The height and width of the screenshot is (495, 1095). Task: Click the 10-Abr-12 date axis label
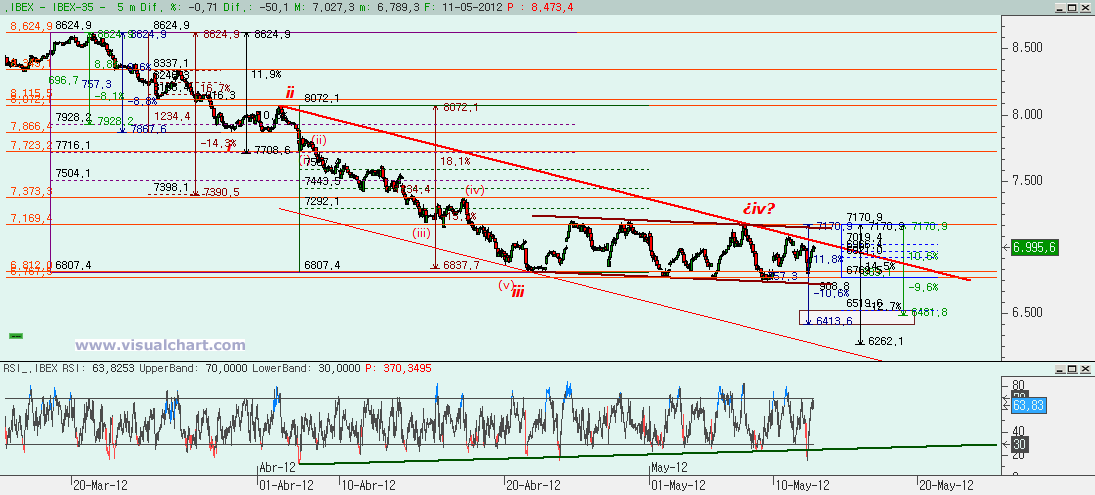coord(368,484)
